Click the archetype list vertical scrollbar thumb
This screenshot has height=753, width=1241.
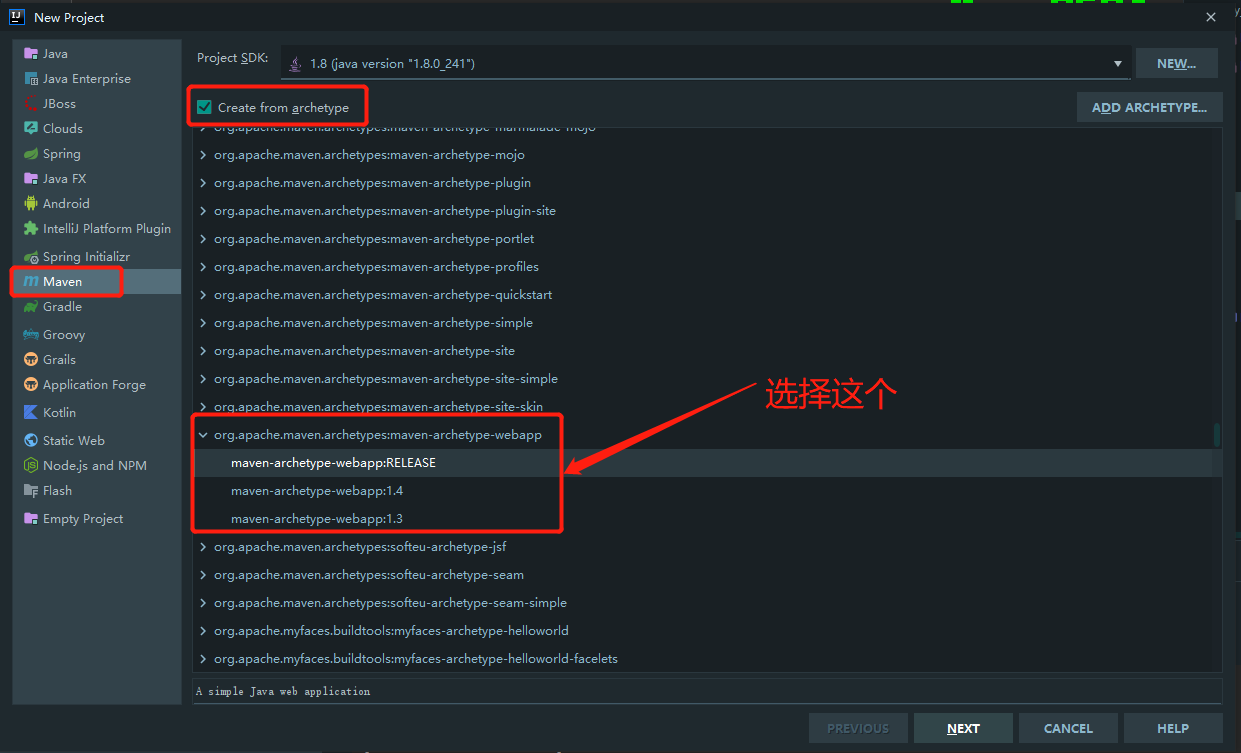point(1217,435)
